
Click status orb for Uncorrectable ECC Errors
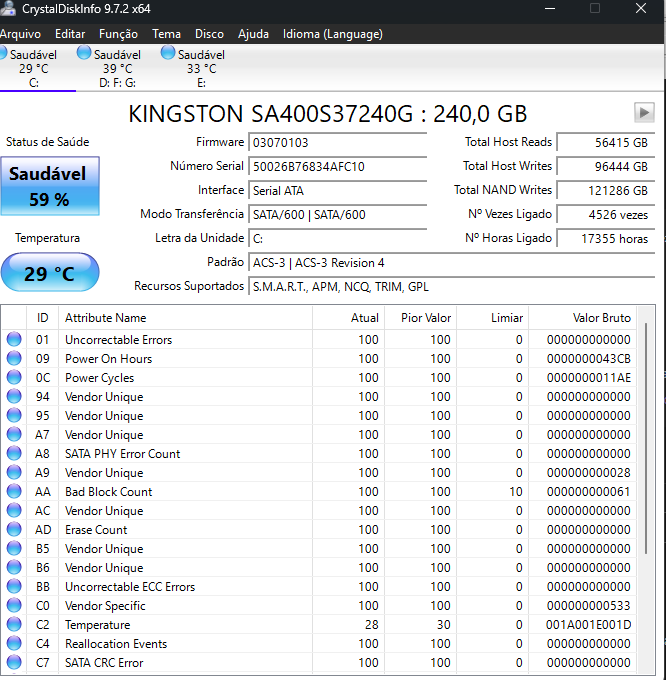click(14, 586)
